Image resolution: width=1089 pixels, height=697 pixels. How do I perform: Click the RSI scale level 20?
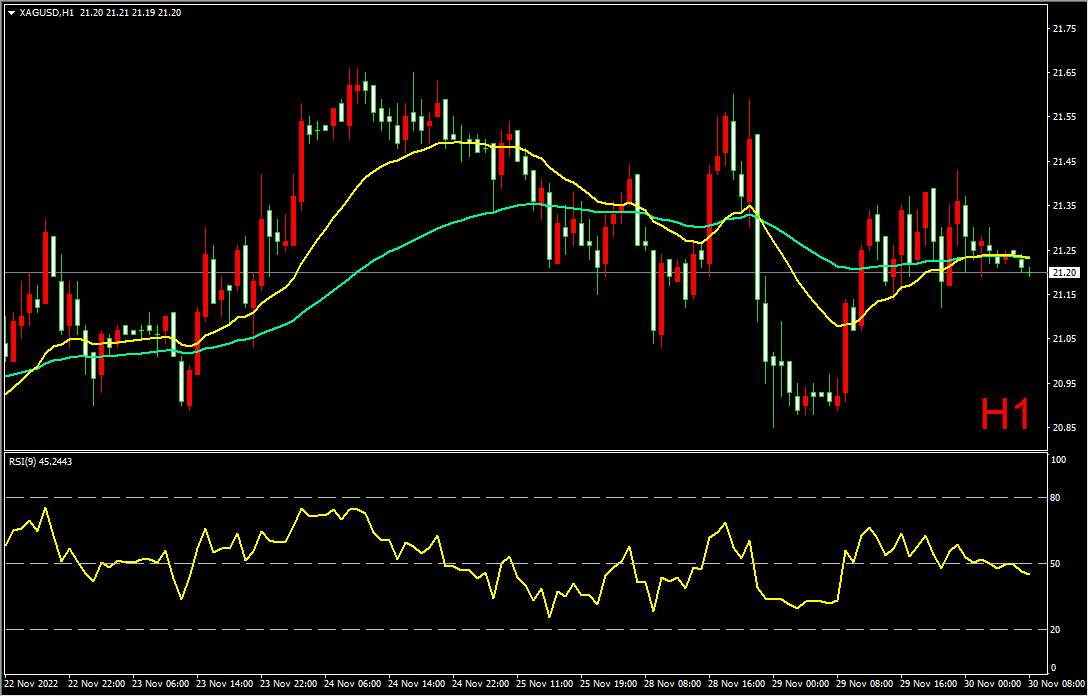point(1057,630)
